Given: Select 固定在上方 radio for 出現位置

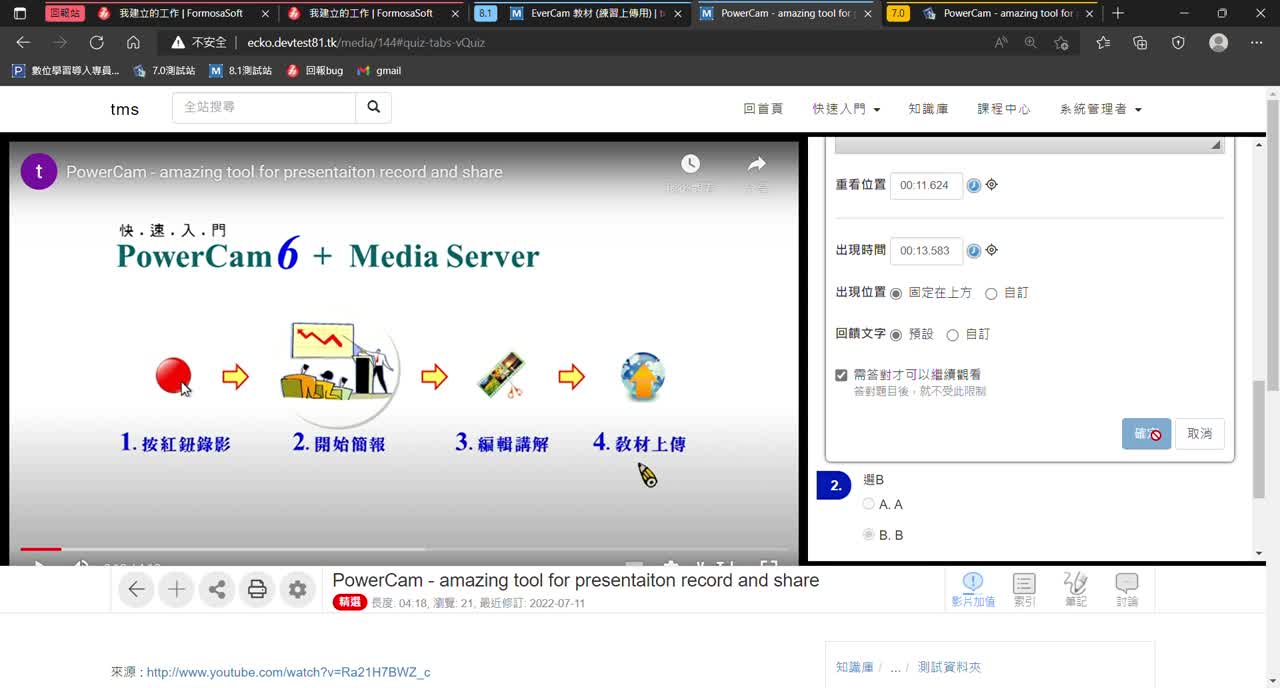Looking at the screenshot, I should (x=896, y=293).
